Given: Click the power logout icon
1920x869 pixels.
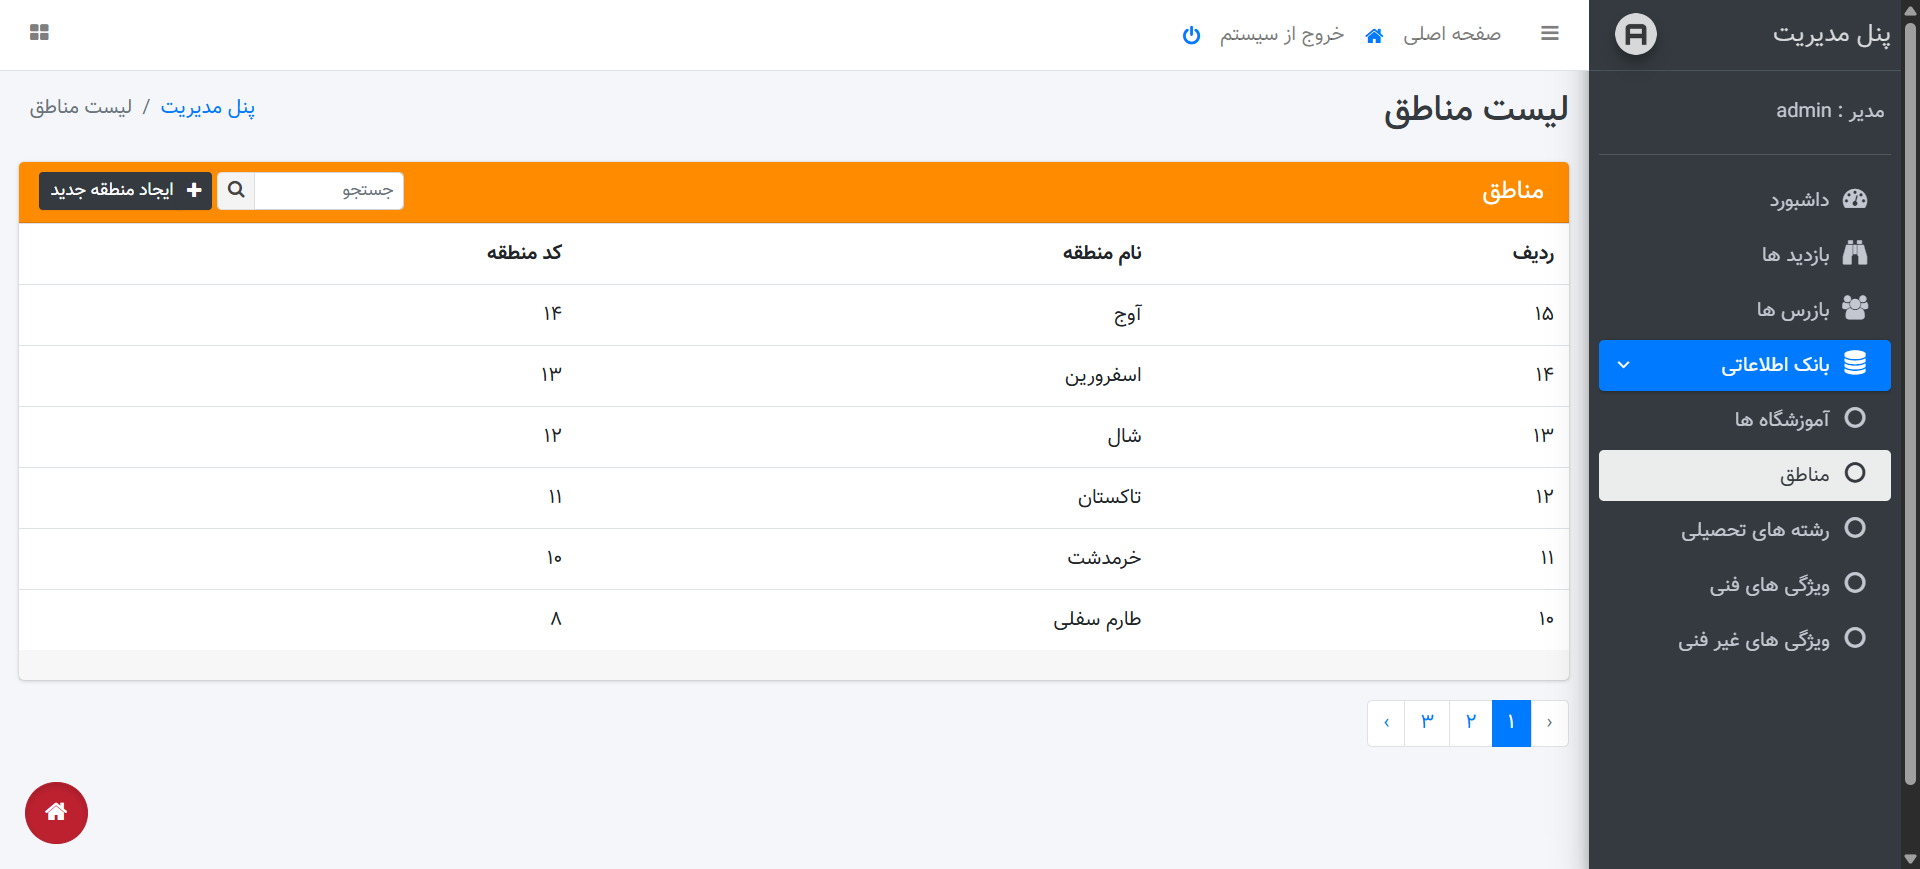Looking at the screenshot, I should (1191, 36).
